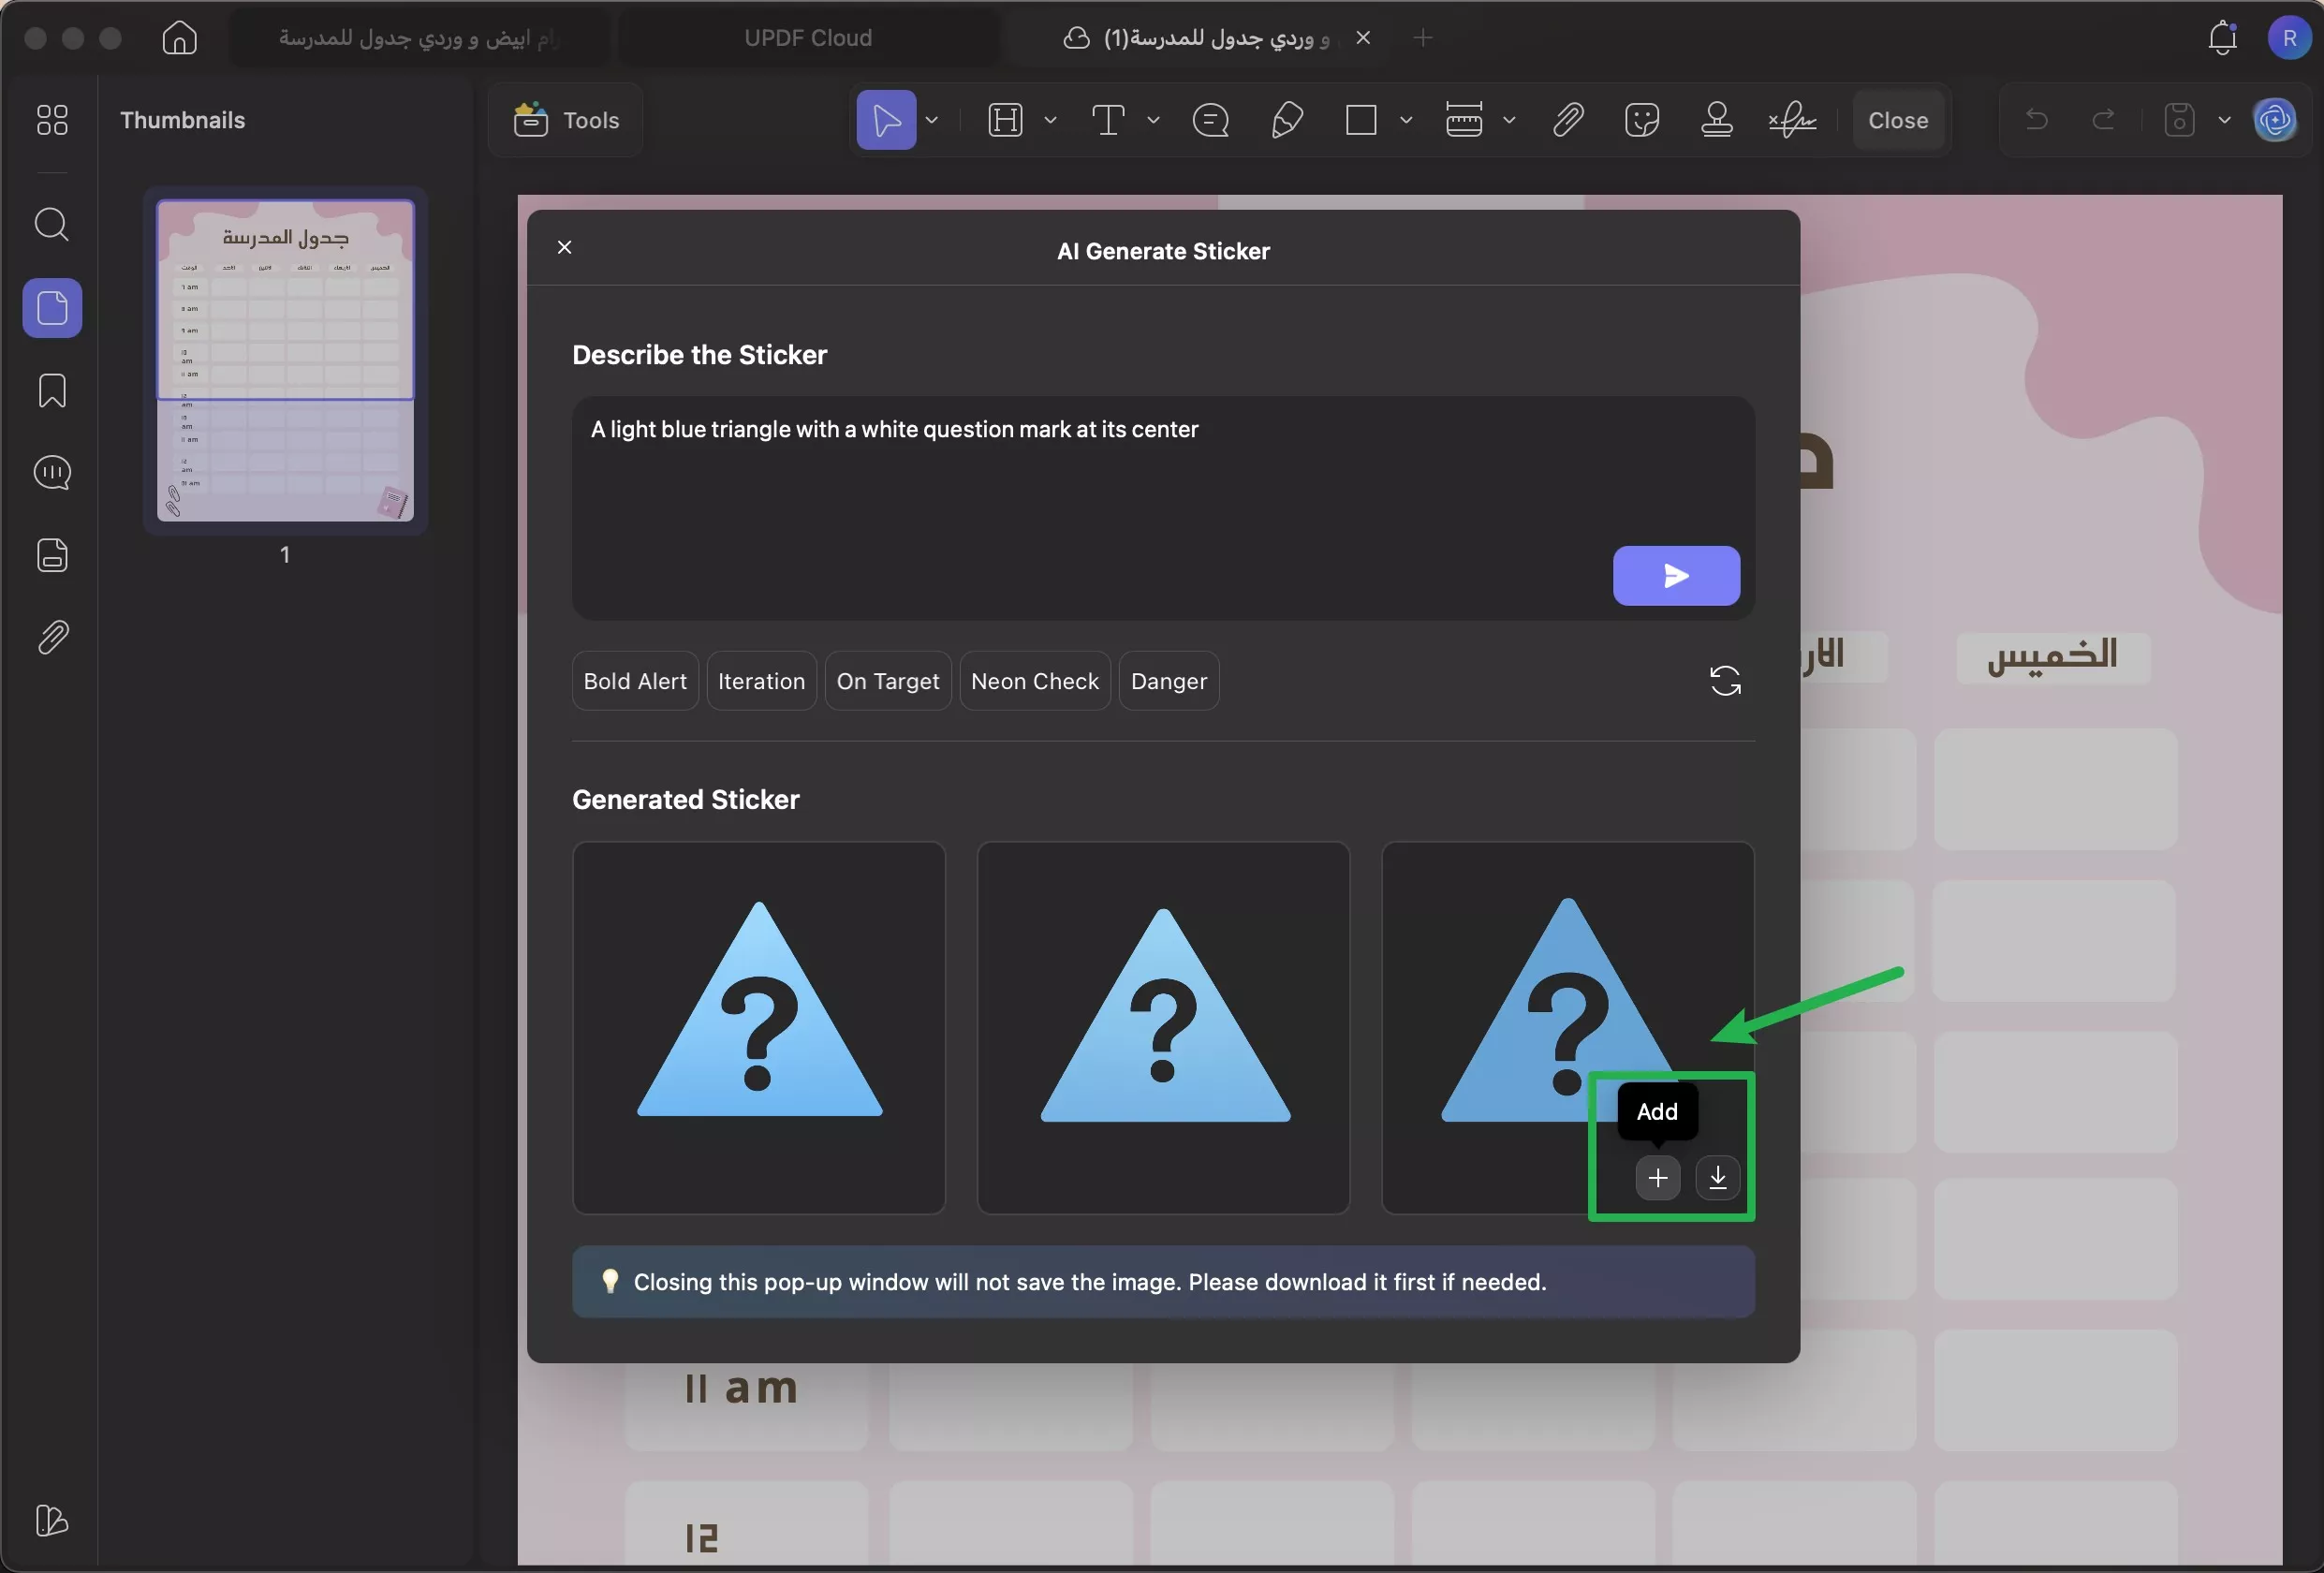Refresh the sticker prompt suggestions

(1724, 681)
